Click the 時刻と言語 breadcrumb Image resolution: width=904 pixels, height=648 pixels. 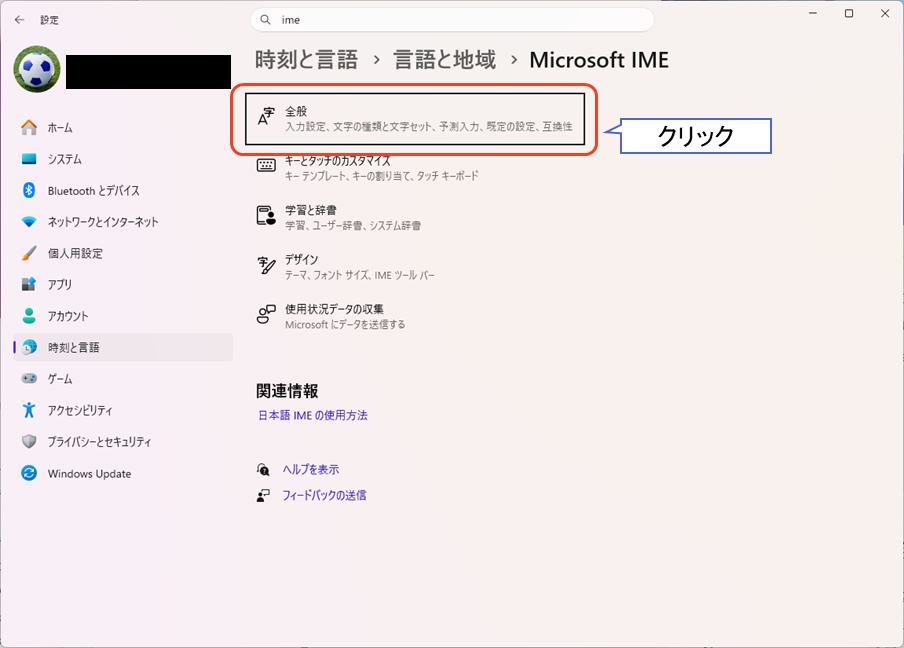pos(306,60)
